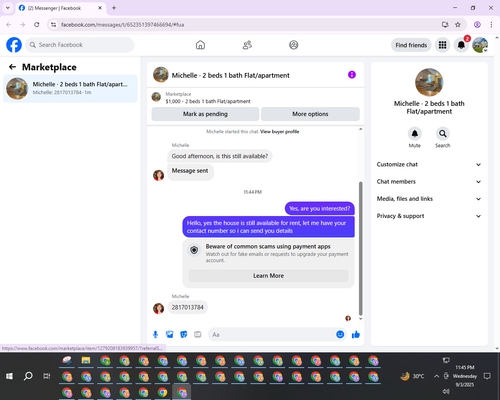
Task: Show hidden system tray icons
Action: 436,376
